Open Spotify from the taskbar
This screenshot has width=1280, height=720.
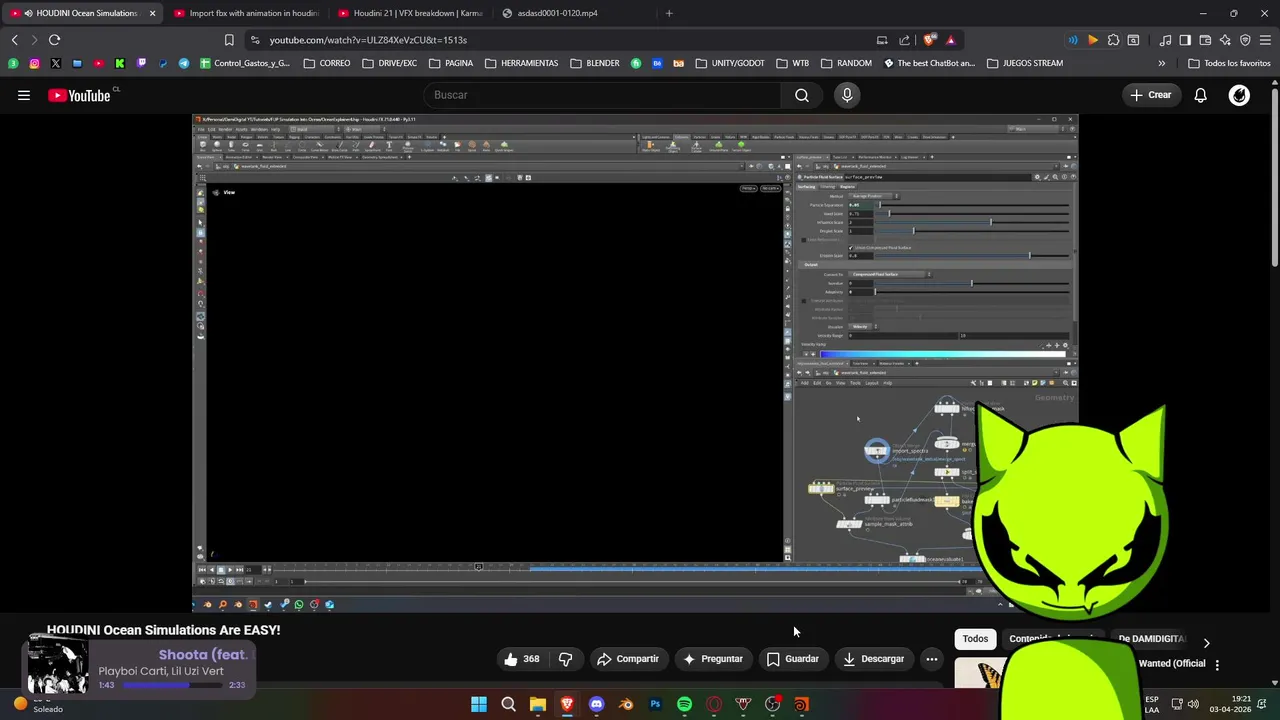coord(684,704)
